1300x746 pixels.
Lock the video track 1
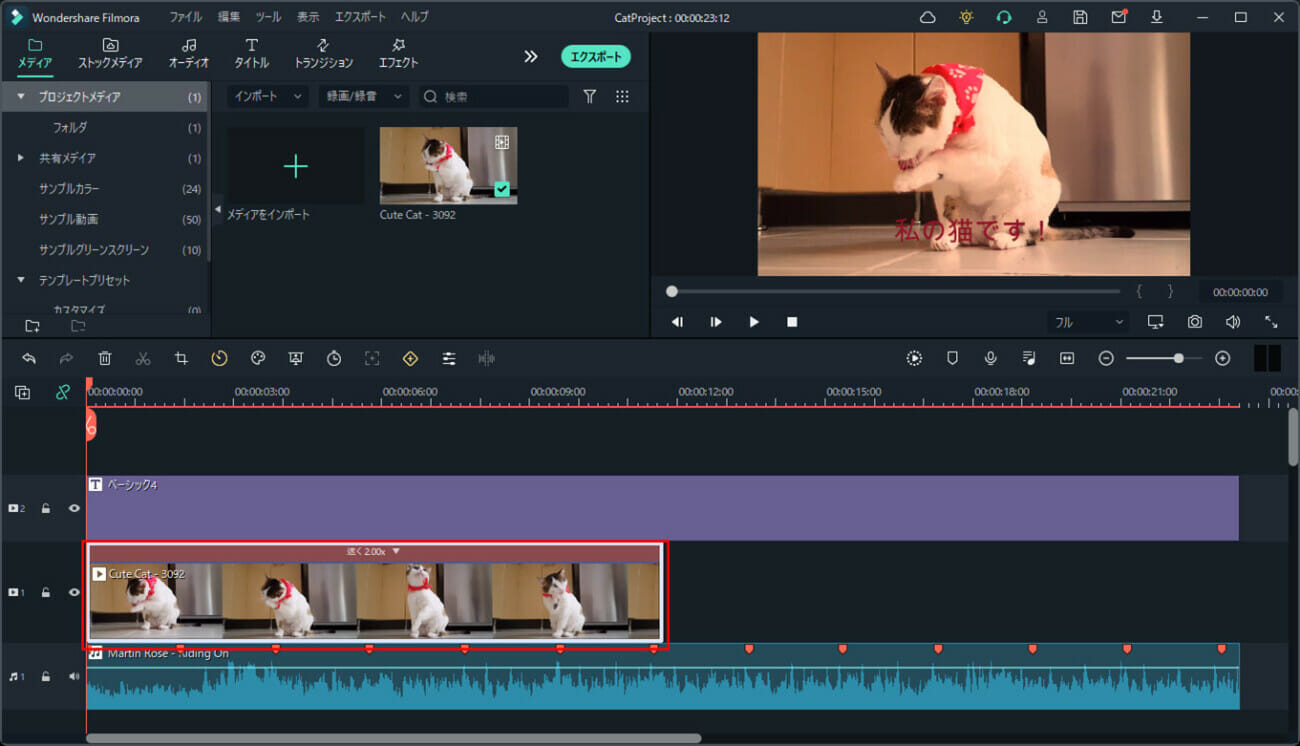click(x=46, y=592)
